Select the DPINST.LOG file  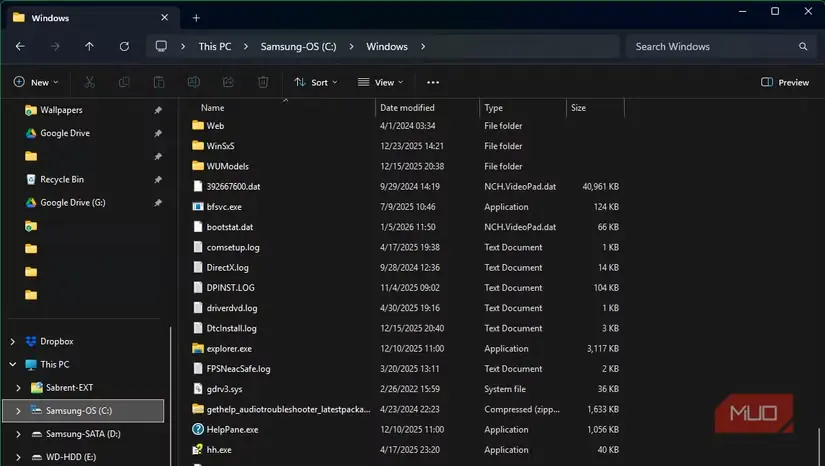pos(230,288)
